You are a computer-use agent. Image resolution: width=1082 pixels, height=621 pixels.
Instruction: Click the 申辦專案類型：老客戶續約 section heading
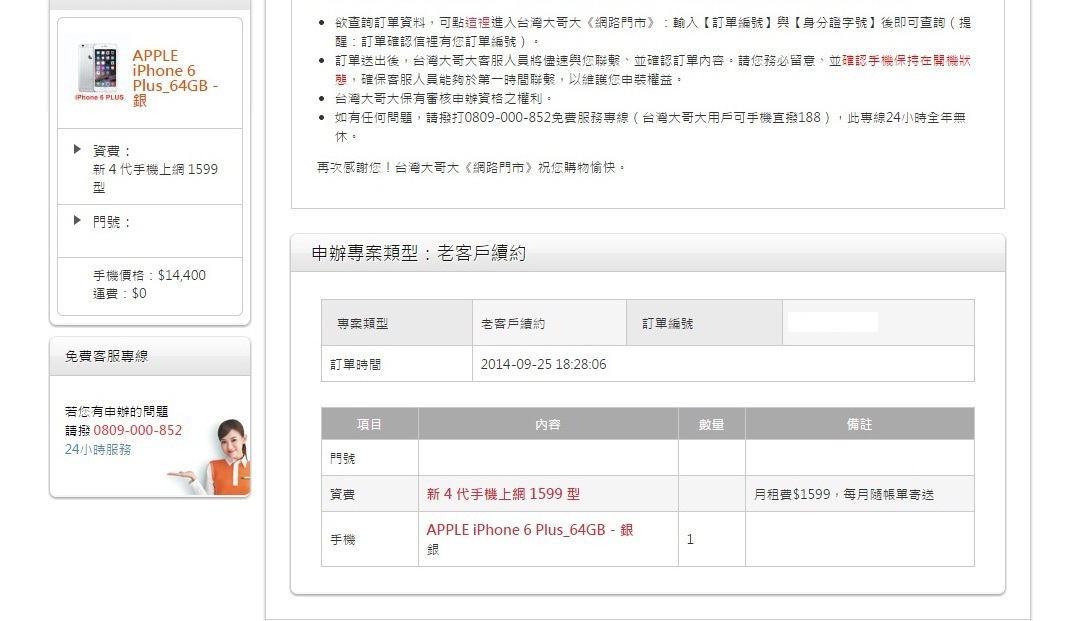(419, 253)
